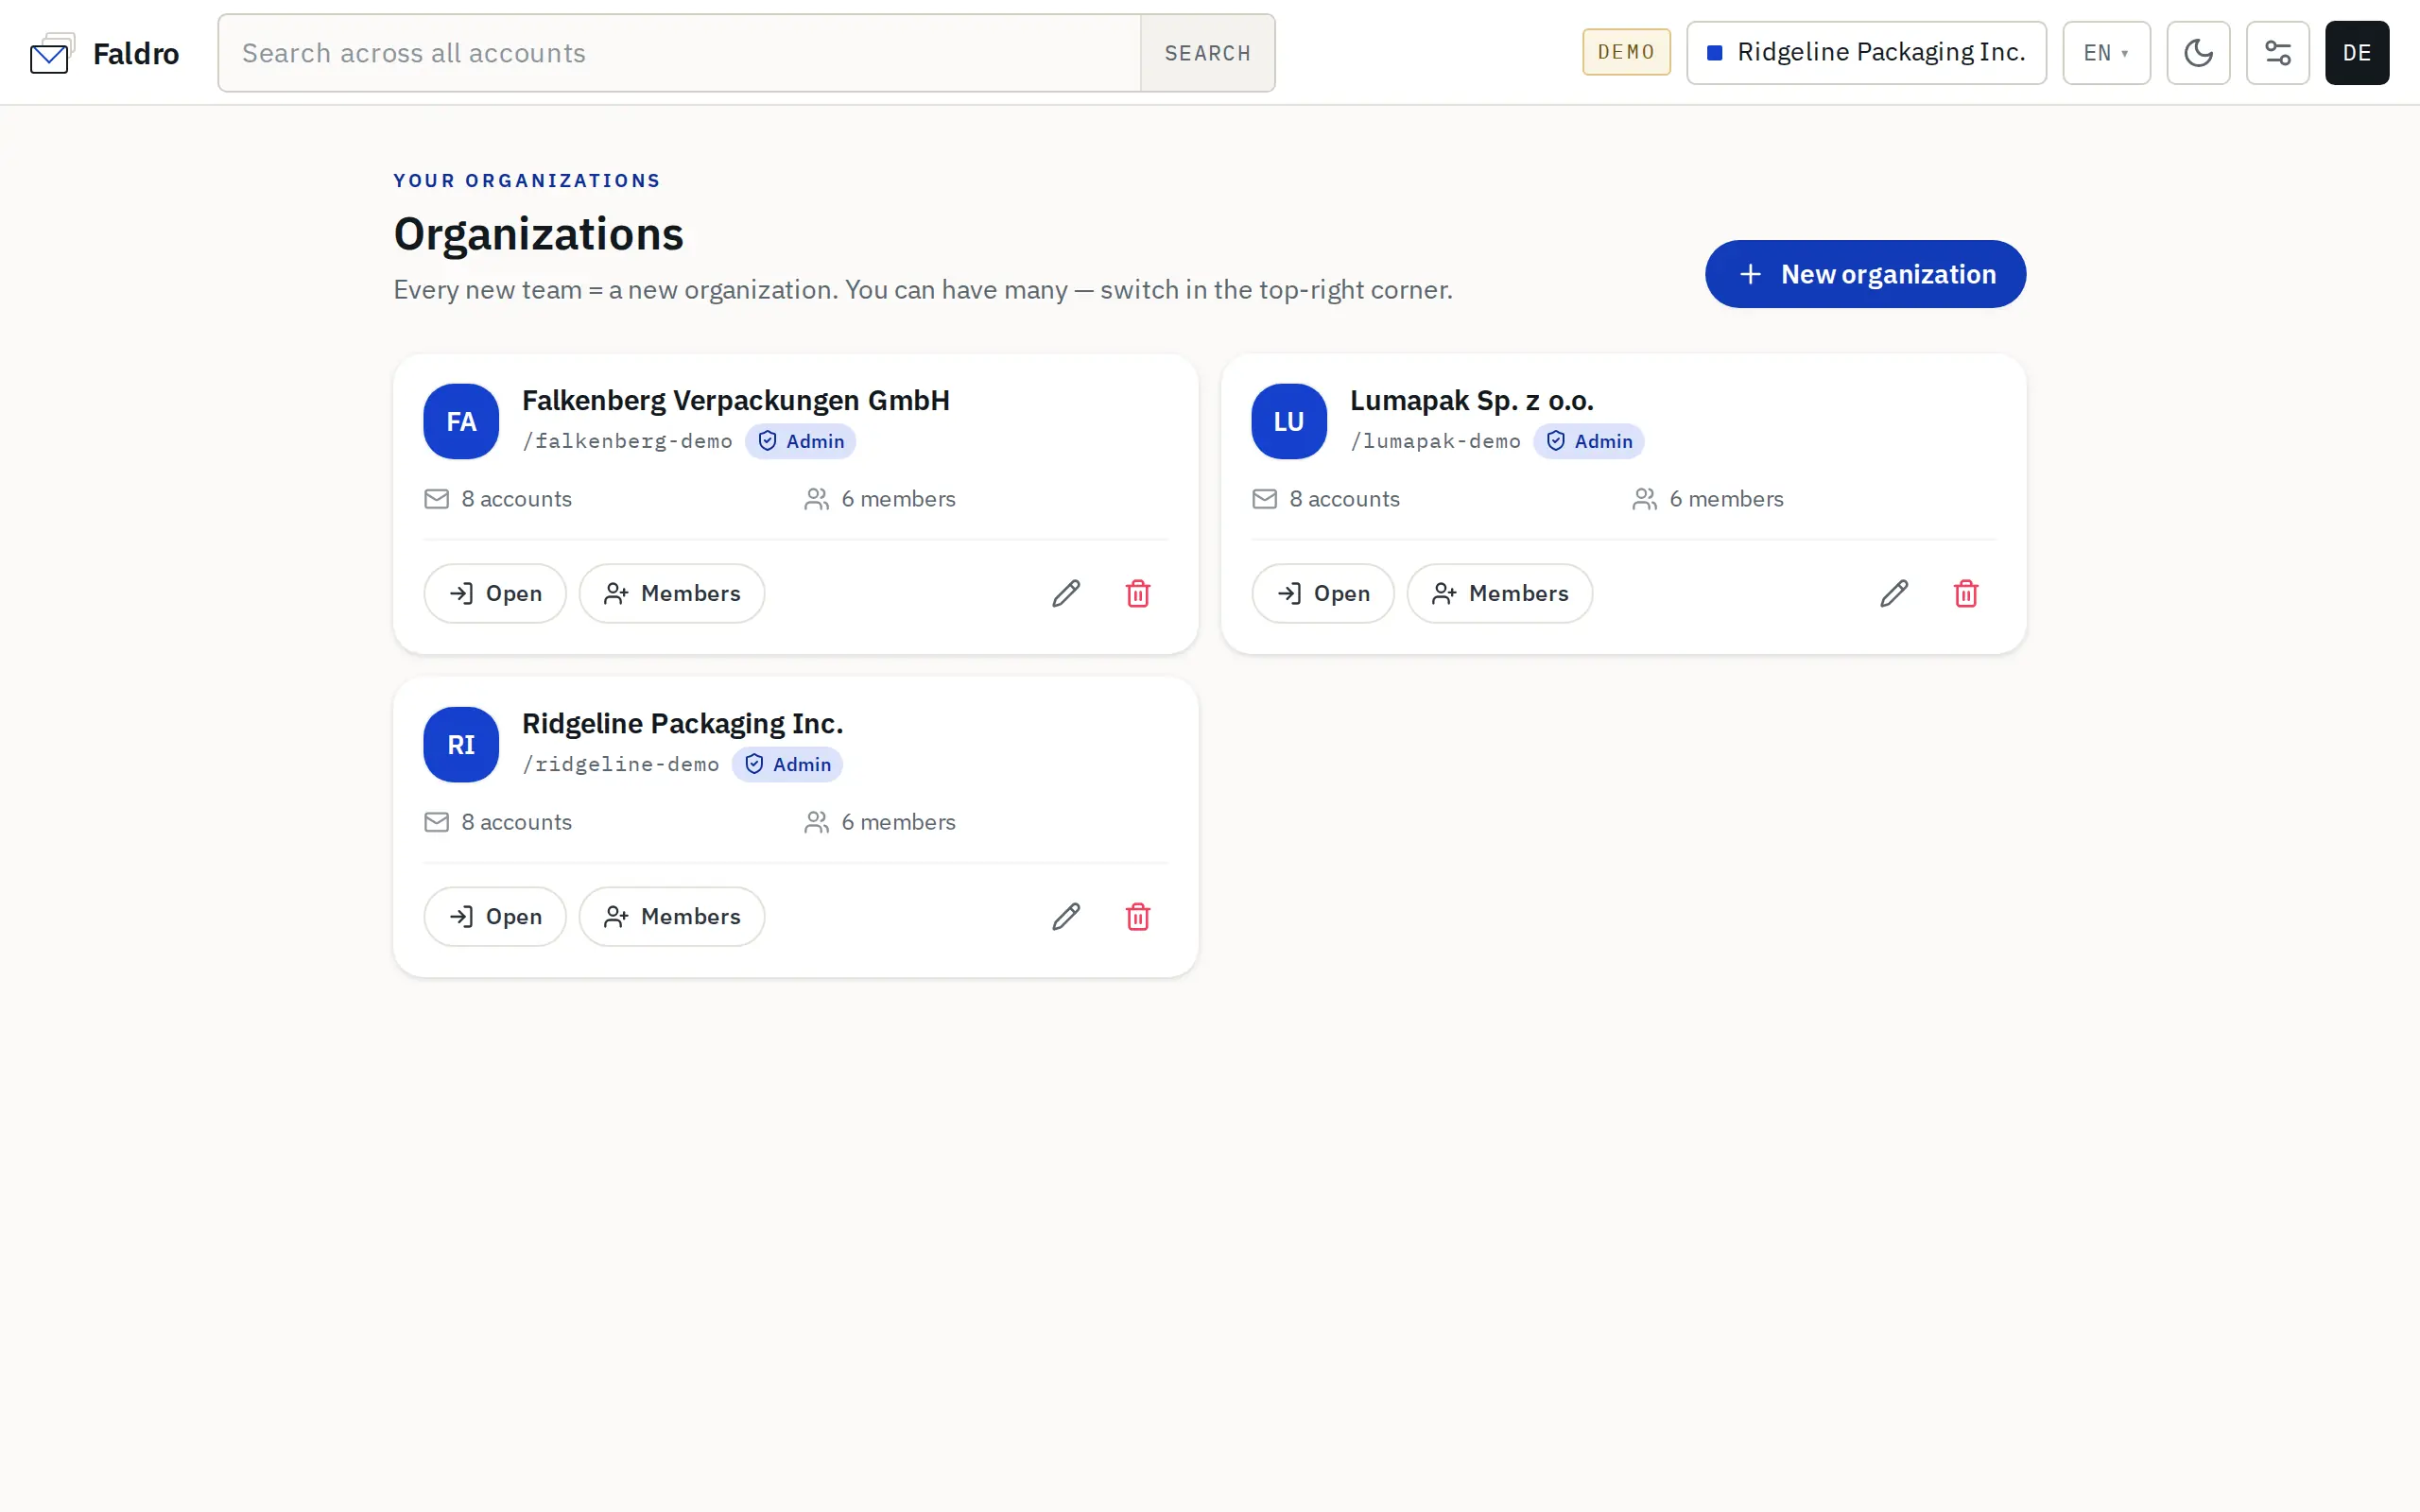Click the Admin badge on Lumapak card
The width and height of the screenshot is (2420, 1512).
pos(1588,441)
